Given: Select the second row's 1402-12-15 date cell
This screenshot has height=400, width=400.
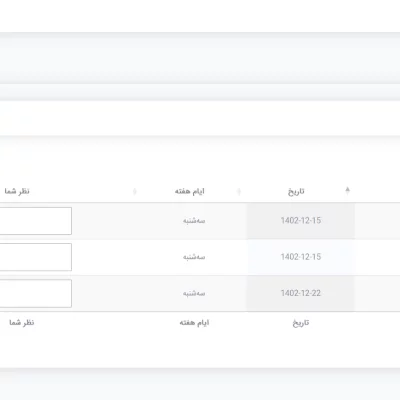Looking at the screenshot, I should tap(301, 257).
